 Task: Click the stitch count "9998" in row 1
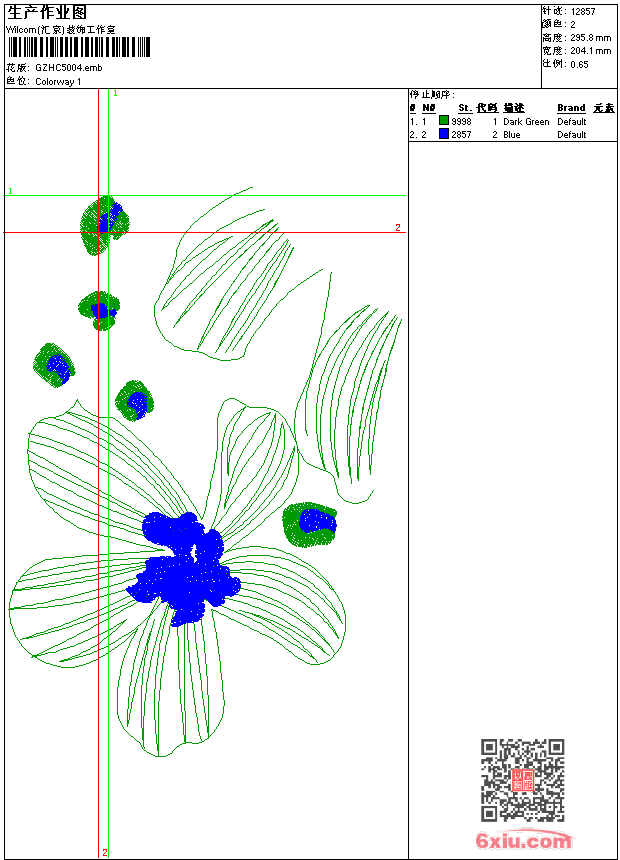(461, 122)
